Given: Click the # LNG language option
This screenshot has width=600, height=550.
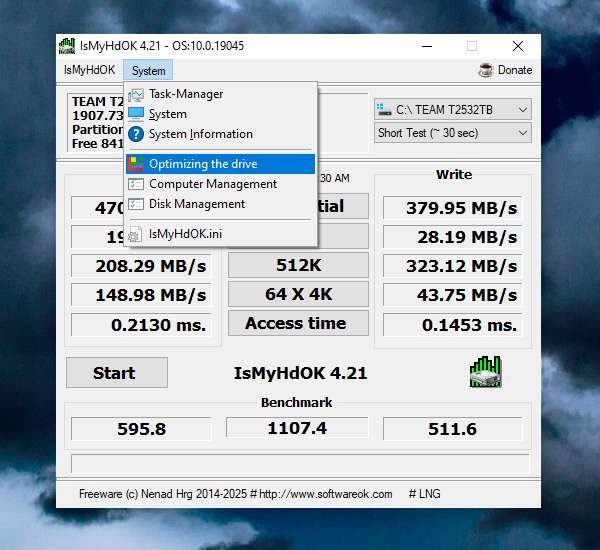Looking at the screenshot, I should [424, 494].
